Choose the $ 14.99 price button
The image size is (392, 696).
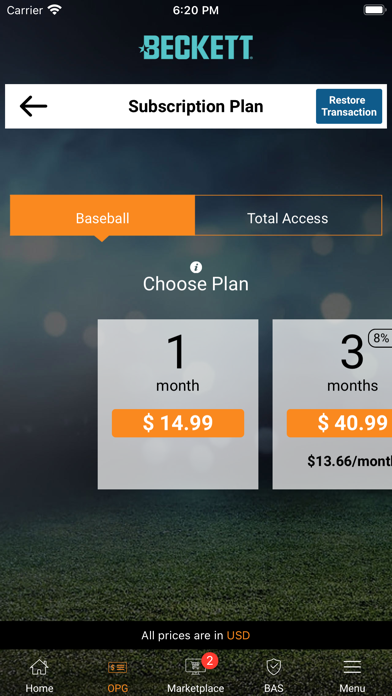point(178,423)
